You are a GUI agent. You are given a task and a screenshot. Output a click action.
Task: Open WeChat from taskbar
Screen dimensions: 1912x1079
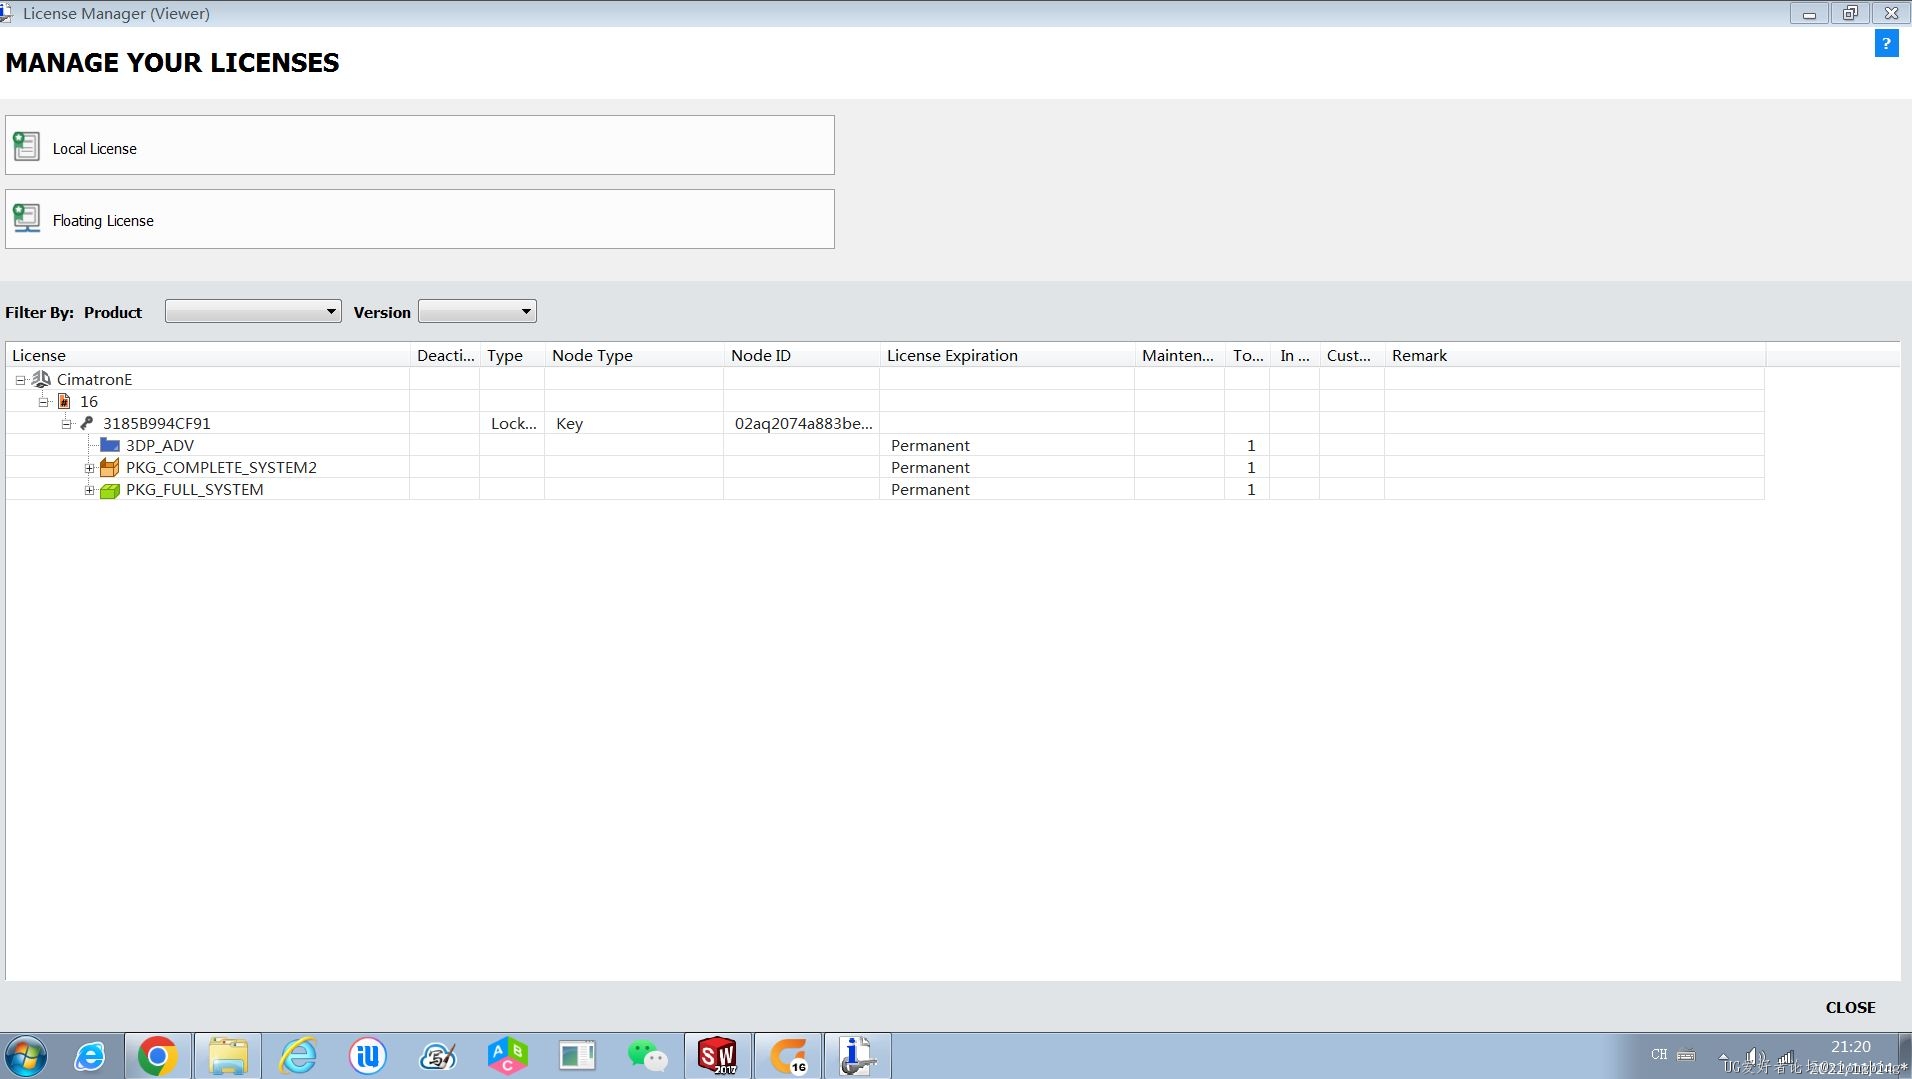coord(647,1056)
